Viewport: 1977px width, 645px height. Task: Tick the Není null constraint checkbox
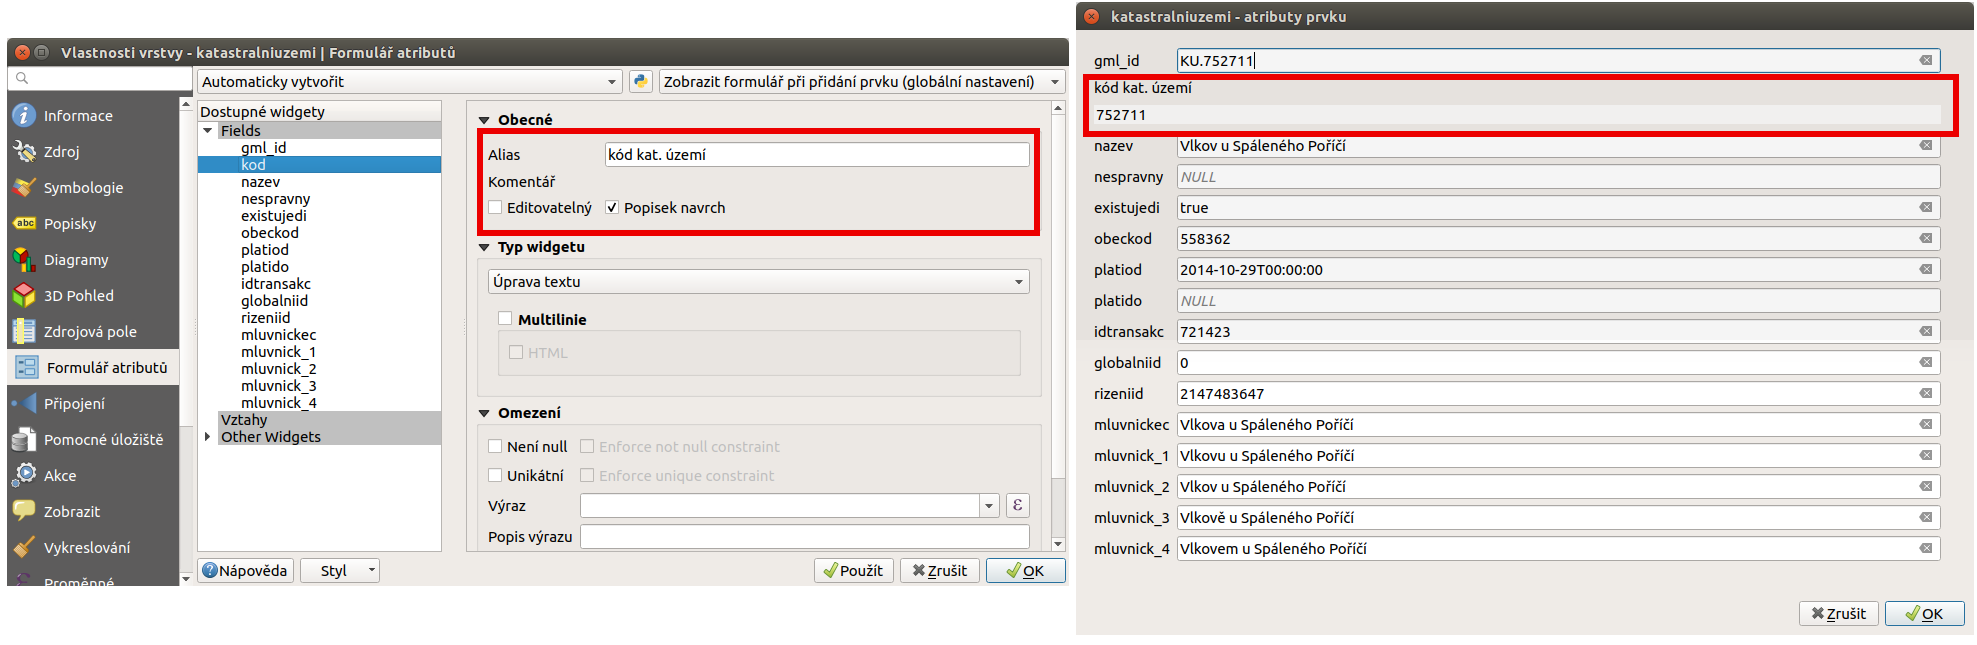[x=495, y=447]
